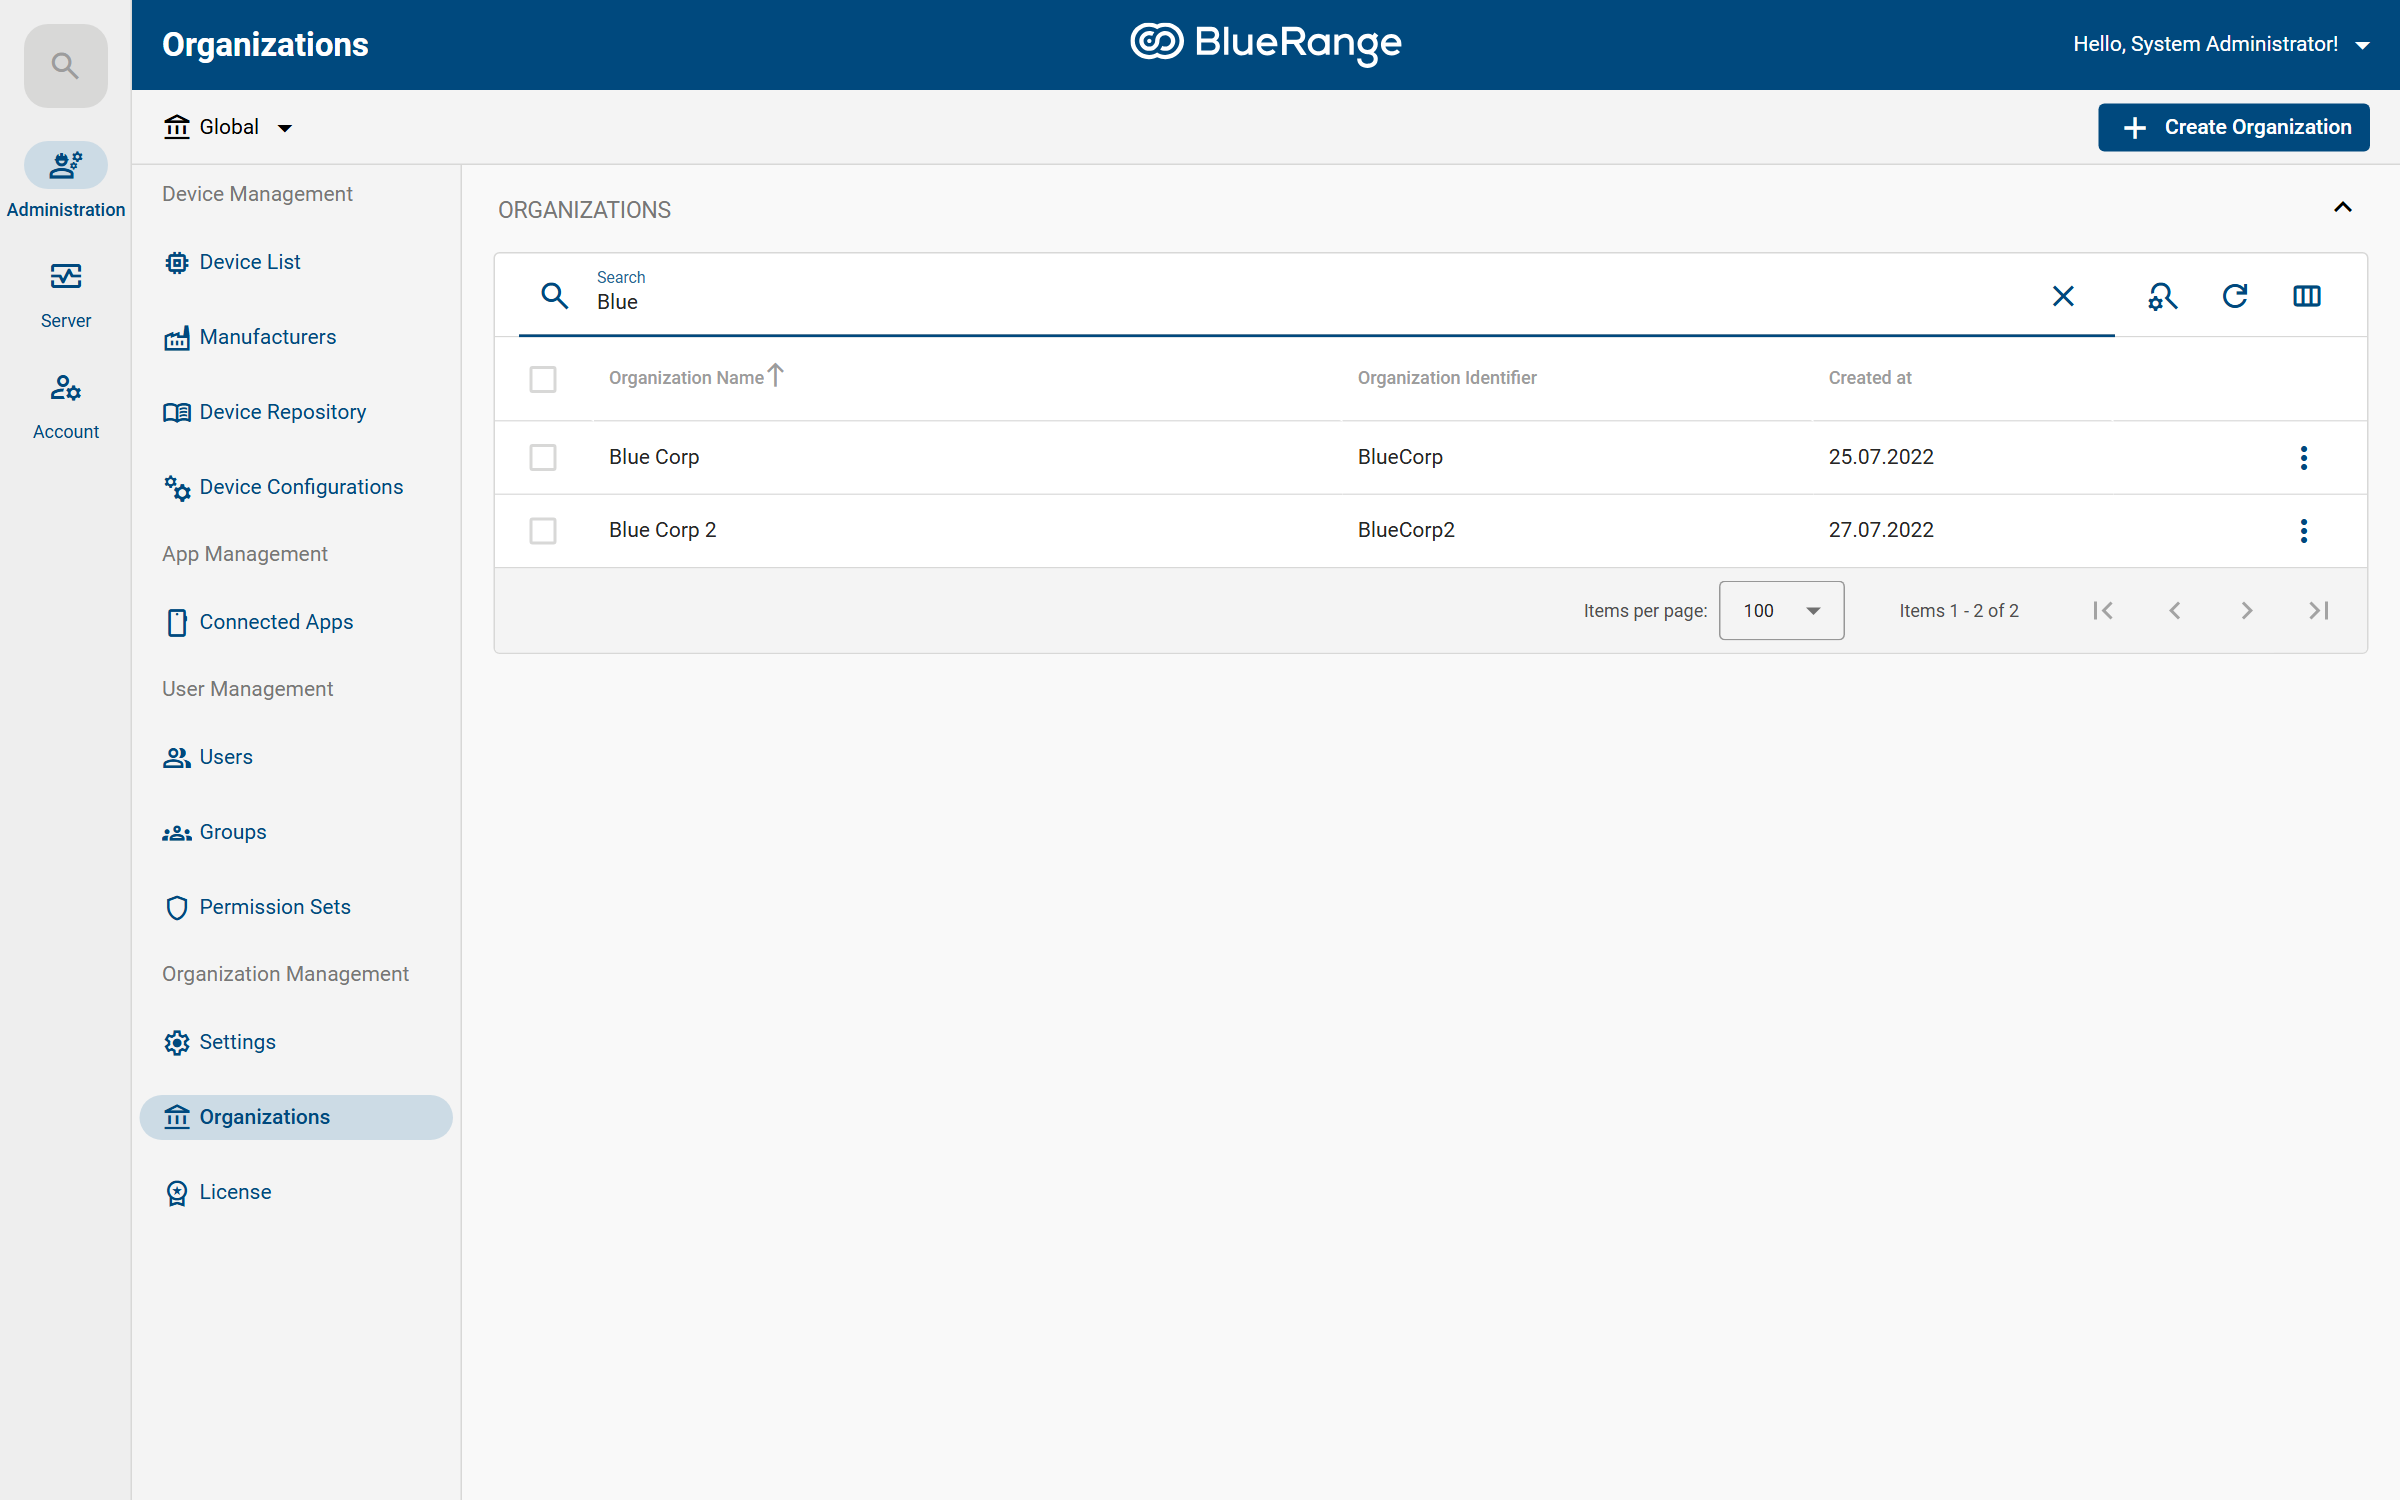Image resolution: width=2400 pixels, height=1500 pixels.
Task: Click the 25.07.2022 created date
Action: coord(1881,457)
